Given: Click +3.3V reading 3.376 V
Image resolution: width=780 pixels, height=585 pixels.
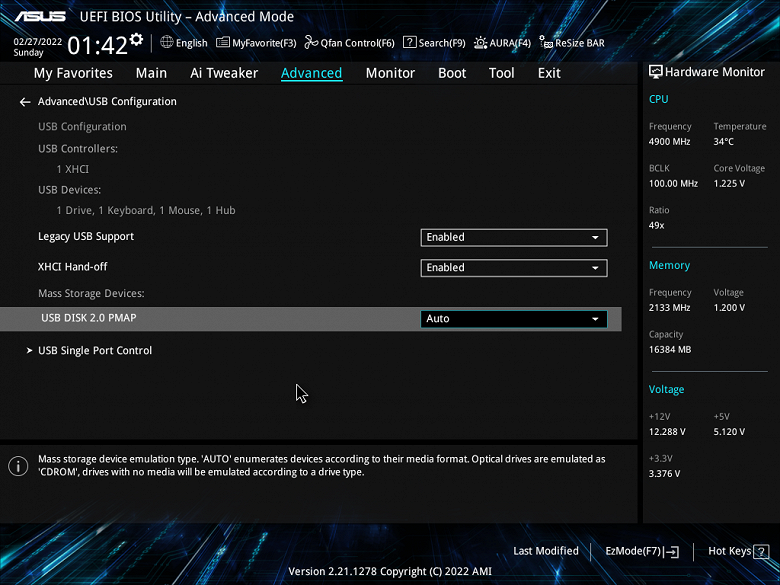Looking at the screenshot, I should click(664, 474).
